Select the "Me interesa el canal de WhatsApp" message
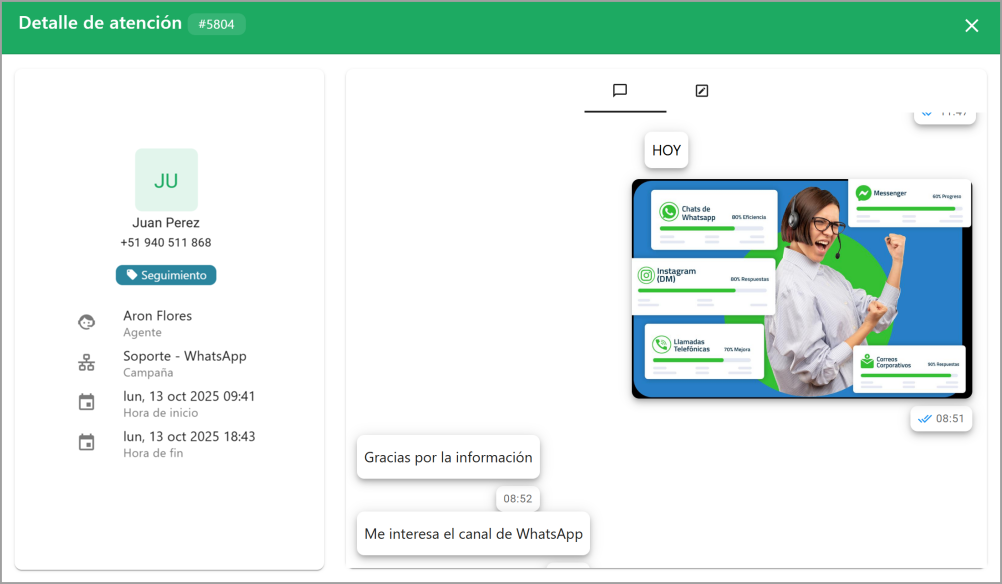 tap(473, 534)
